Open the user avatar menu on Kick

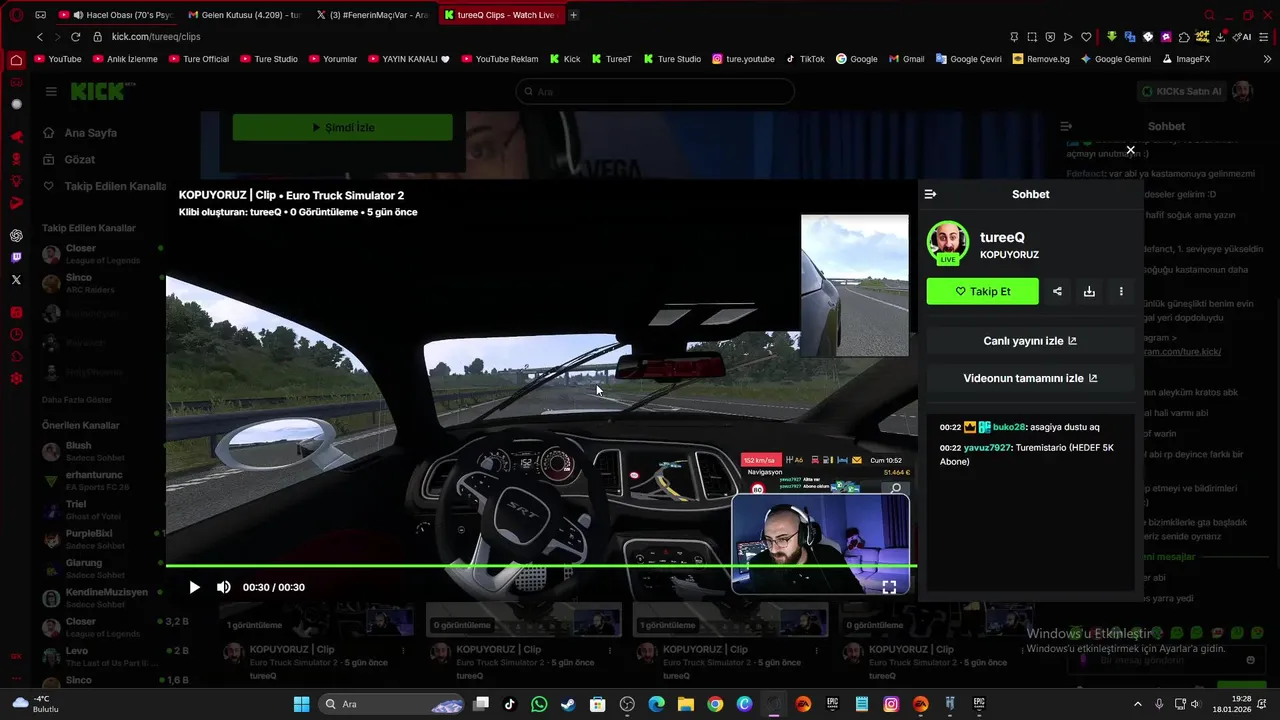[x=1242, y=91]
